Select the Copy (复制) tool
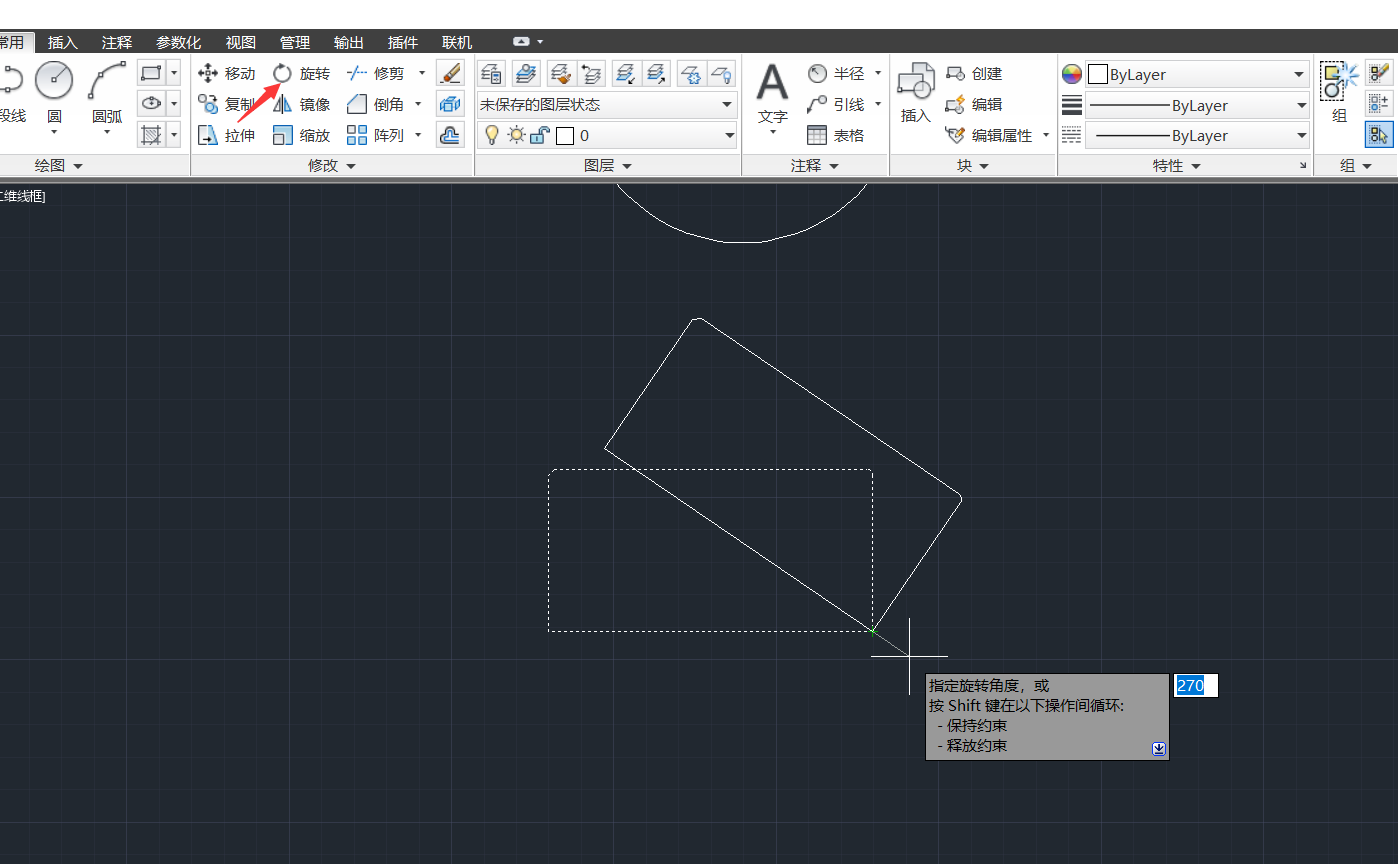The height and width of the screenshot is (864, 1398). [x=227, y=104]
